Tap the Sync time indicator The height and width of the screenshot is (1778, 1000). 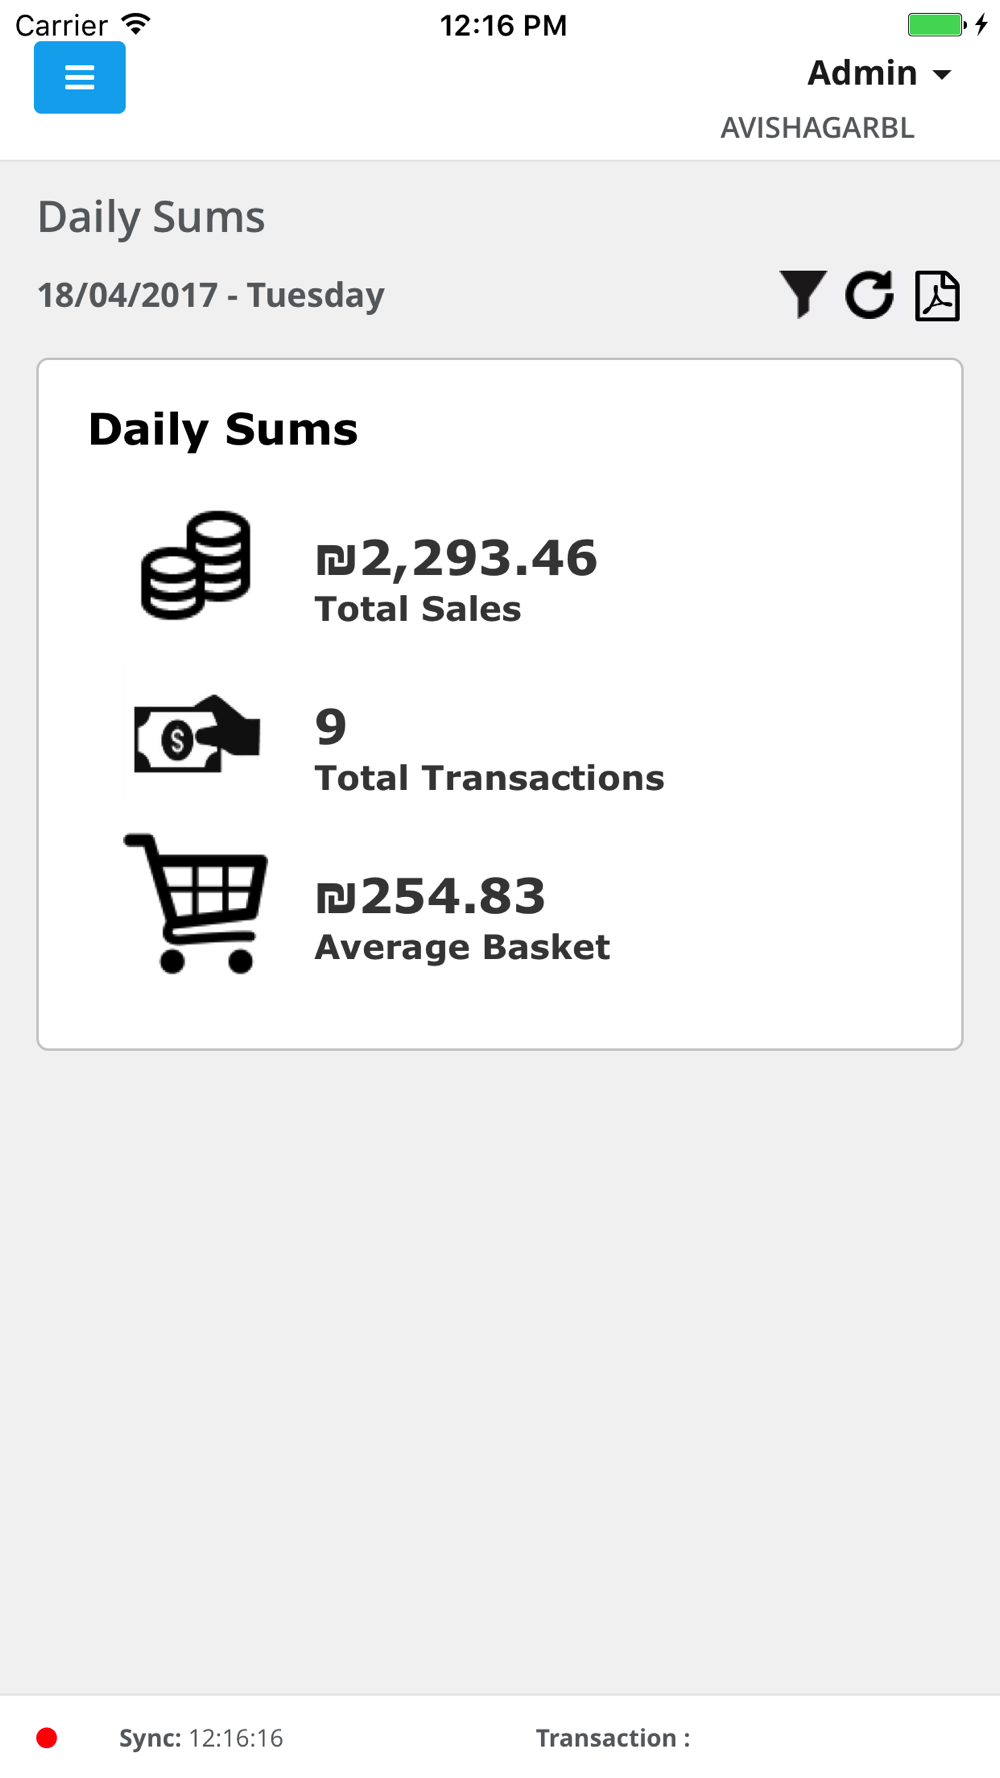pos(201,1738)
